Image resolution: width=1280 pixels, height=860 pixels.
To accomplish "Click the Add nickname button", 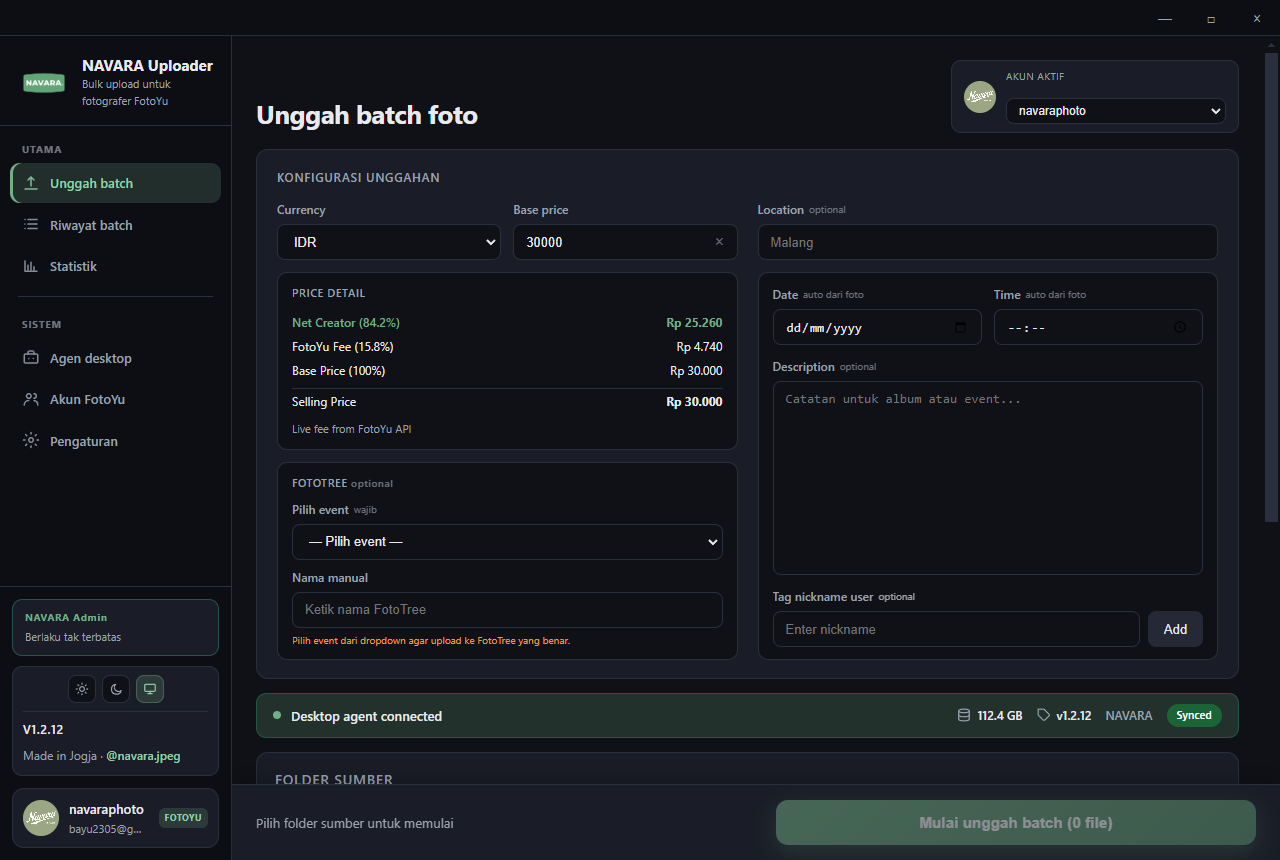I will [1175, 629].
